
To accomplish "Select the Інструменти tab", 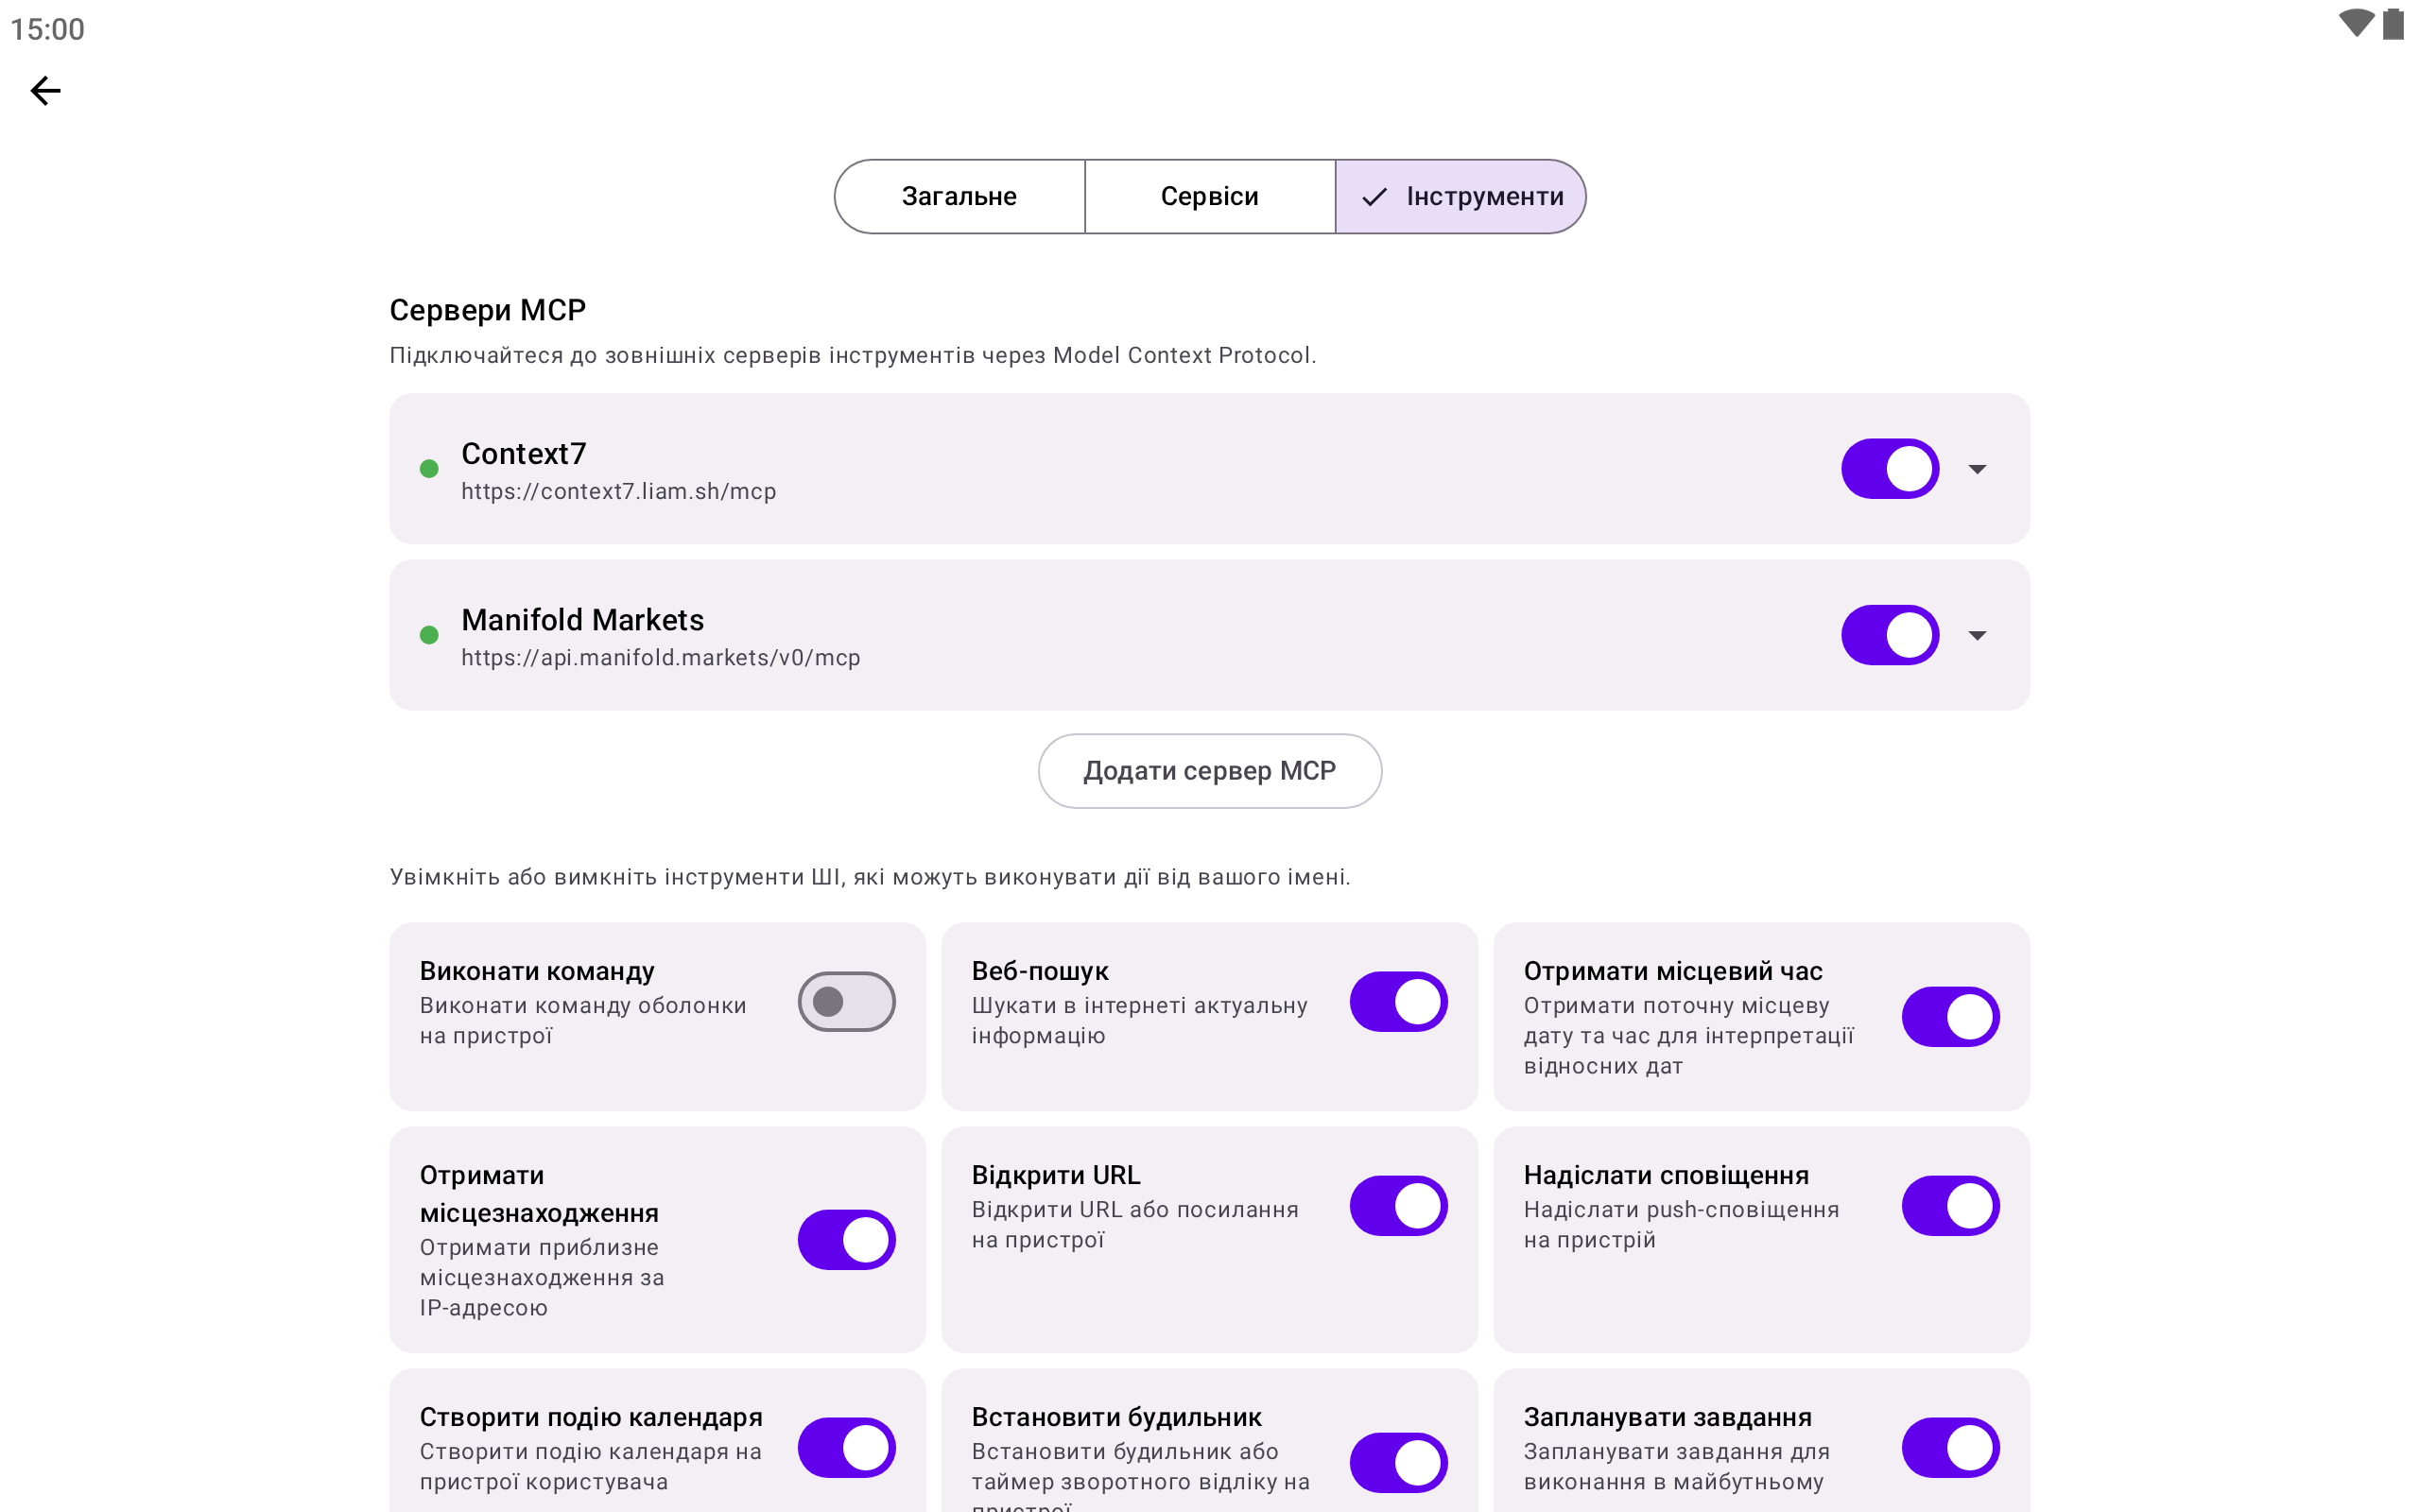I will pos(1461,197).
